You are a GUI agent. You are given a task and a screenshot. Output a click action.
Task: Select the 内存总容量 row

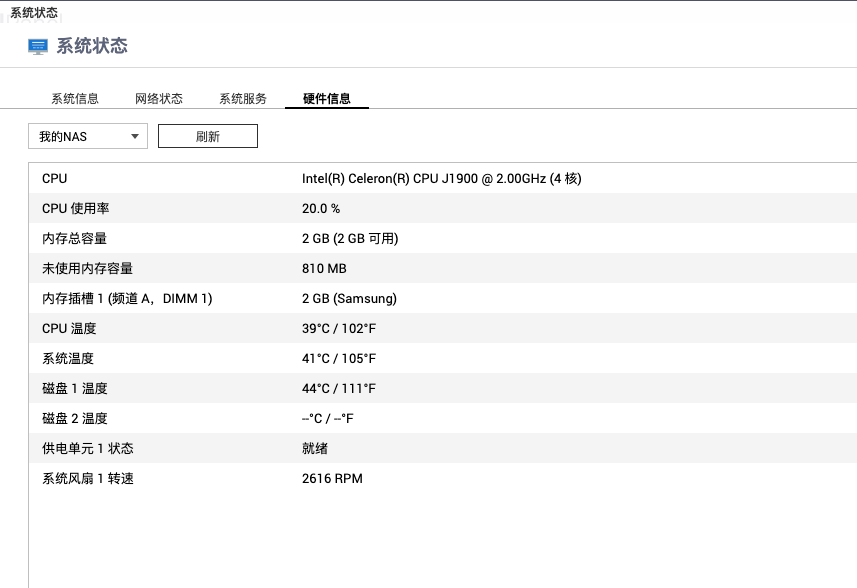[442, 238]
